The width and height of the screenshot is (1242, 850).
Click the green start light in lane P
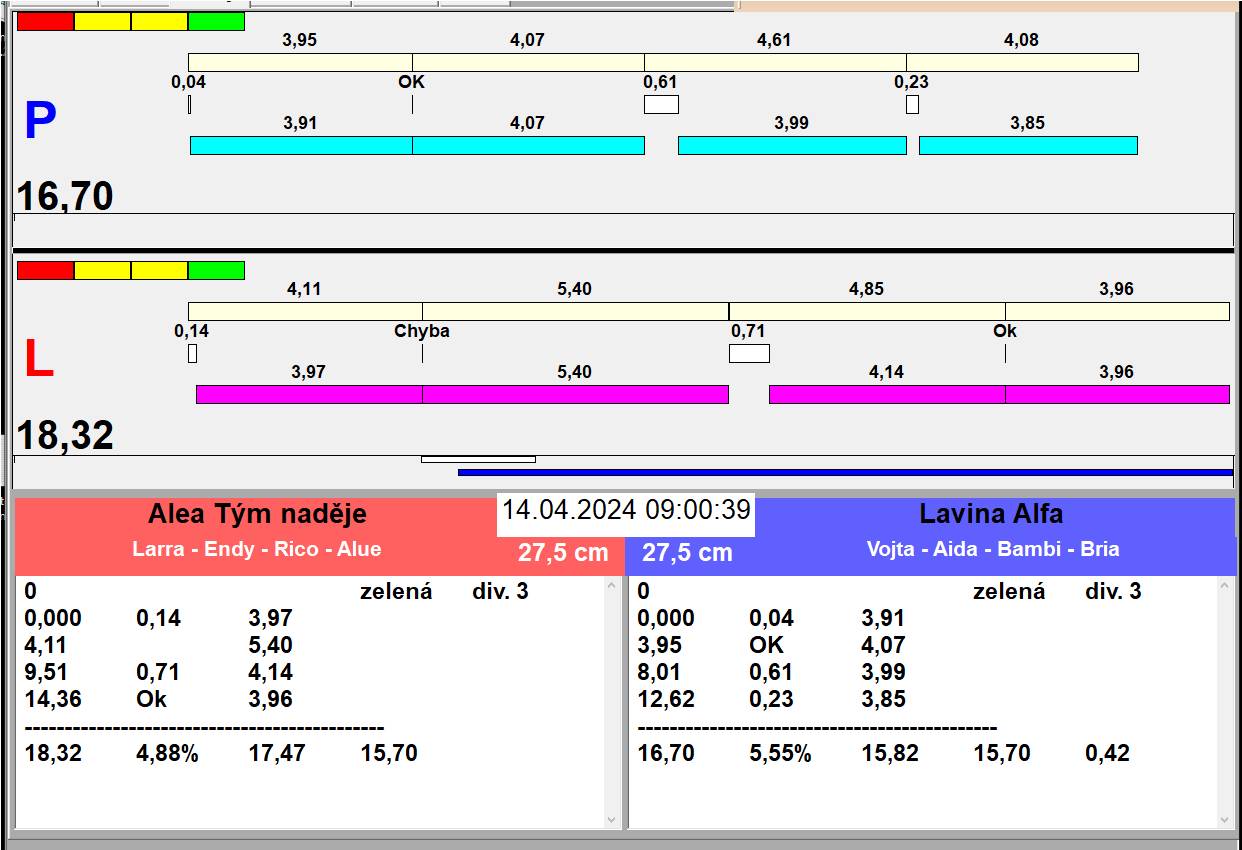pos(216,21)
